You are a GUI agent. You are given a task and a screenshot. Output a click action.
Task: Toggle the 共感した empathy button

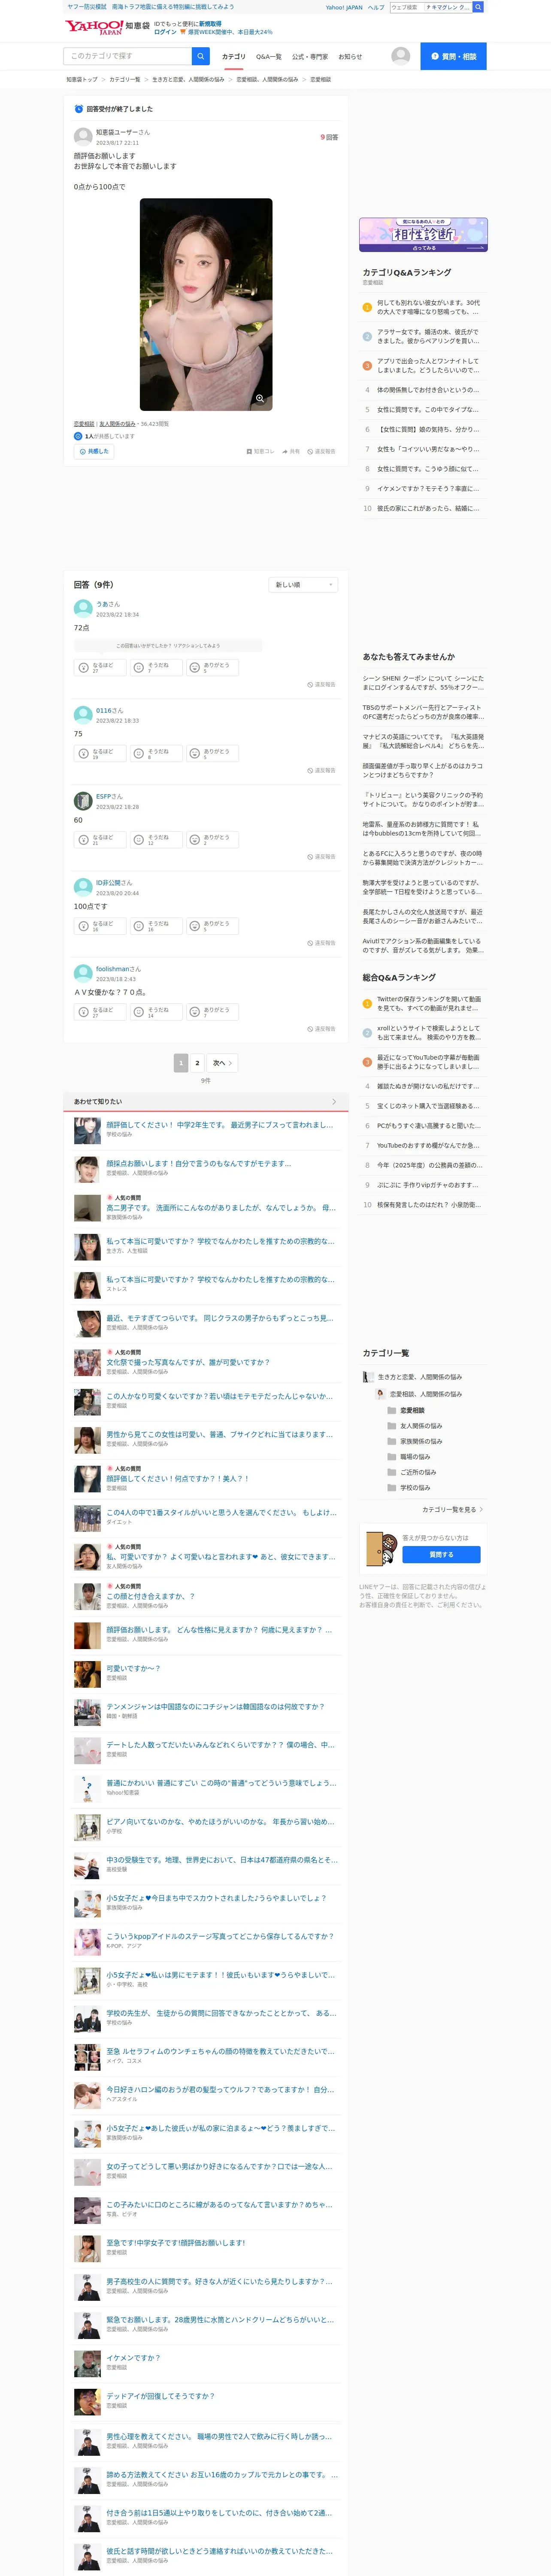tap(94, 451)
